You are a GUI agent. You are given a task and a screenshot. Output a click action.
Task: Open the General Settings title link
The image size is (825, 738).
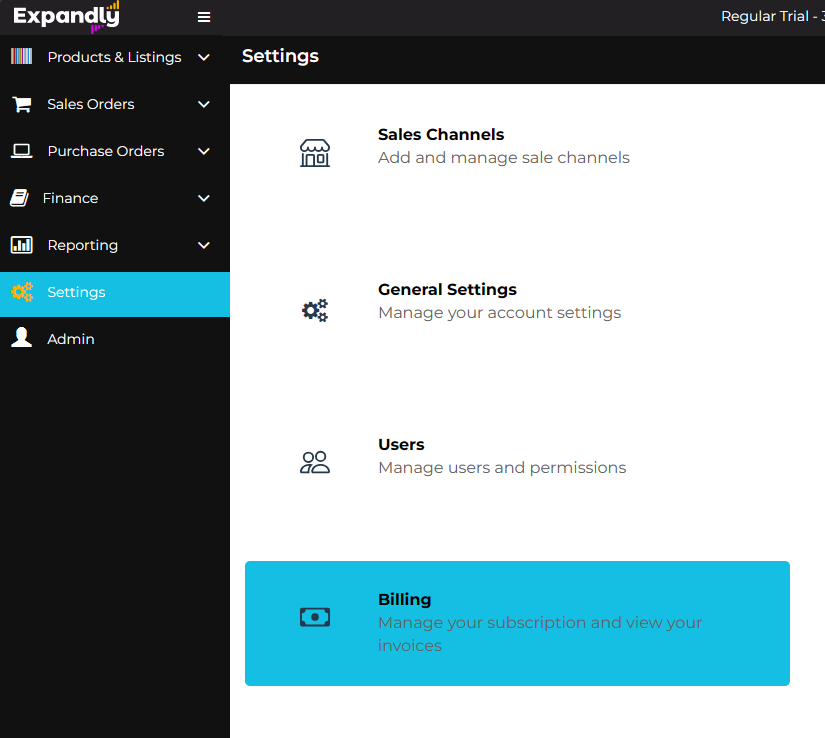[x=447, y=290]
